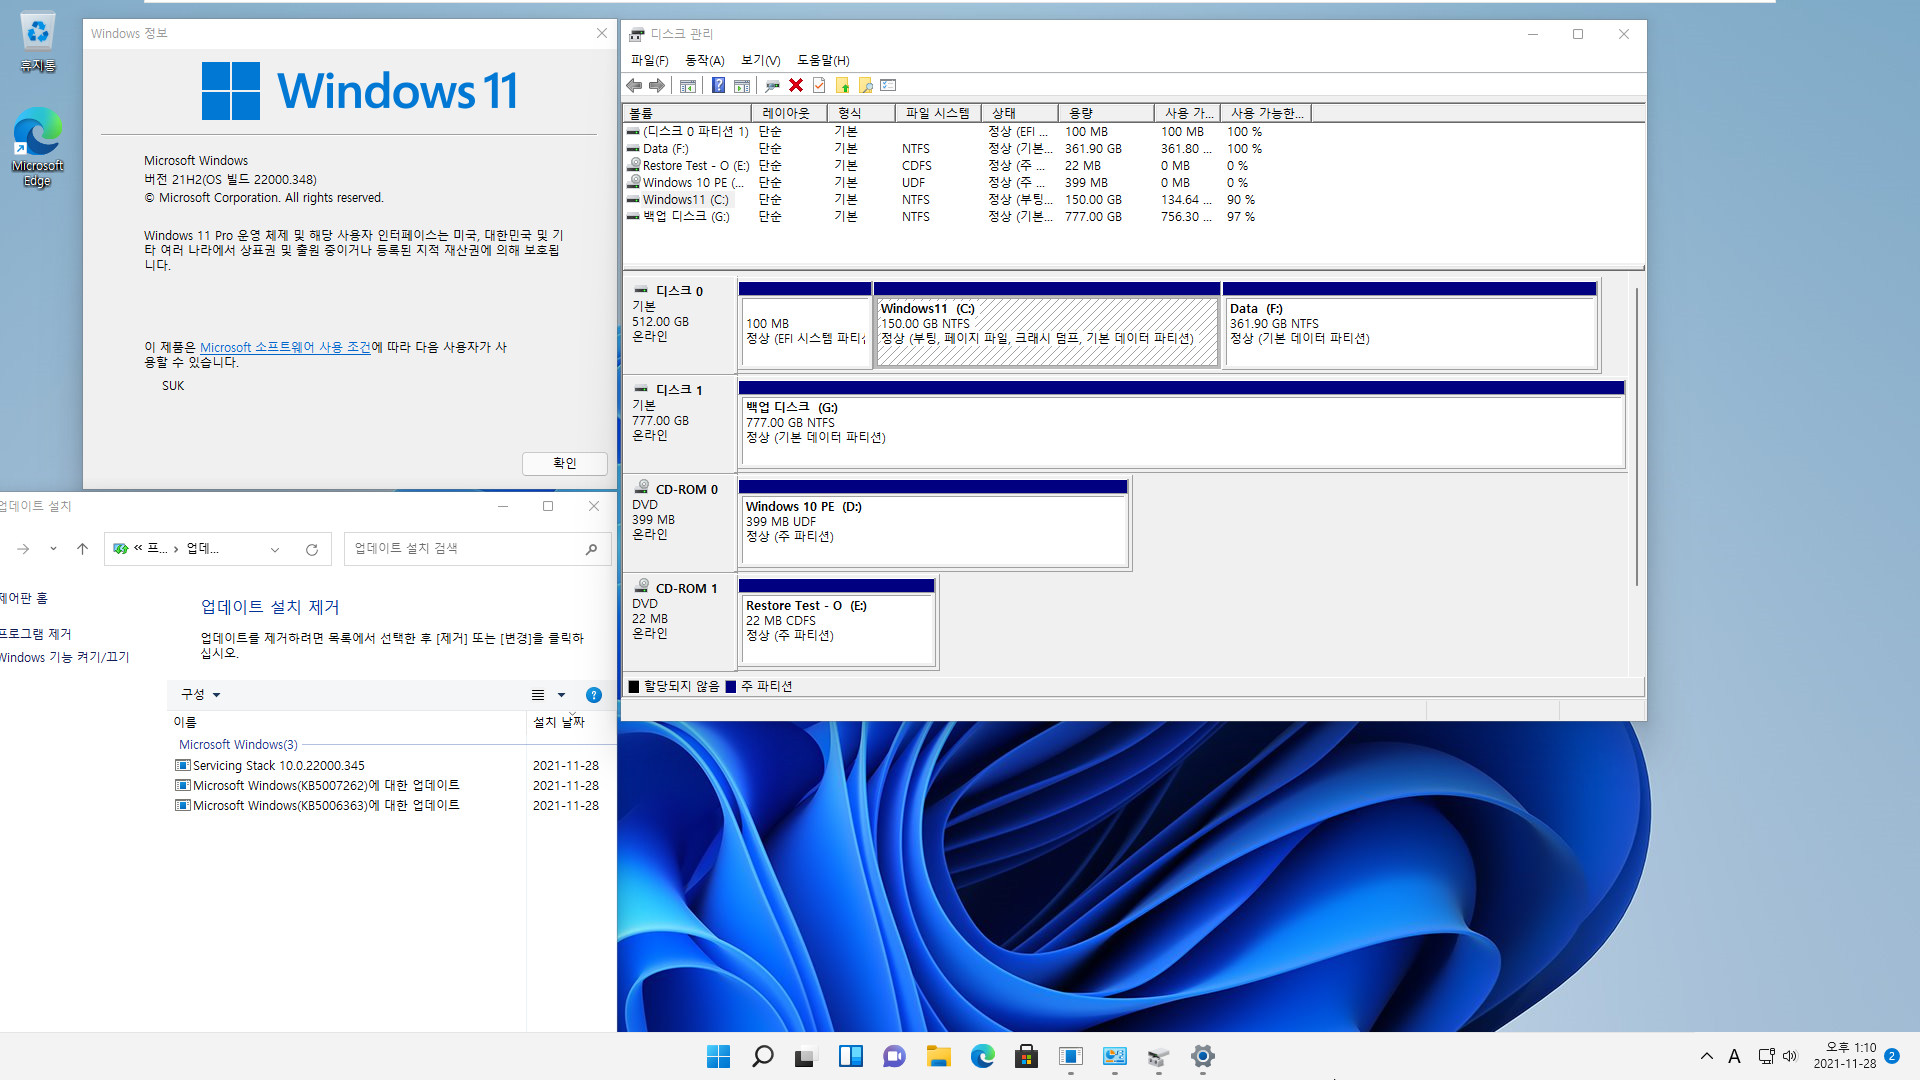This screenshot has height=1080, width=1920.
Task: Open Microsoft 소프트웨어 사용 조건 link
Action: (x=285, y=348)
